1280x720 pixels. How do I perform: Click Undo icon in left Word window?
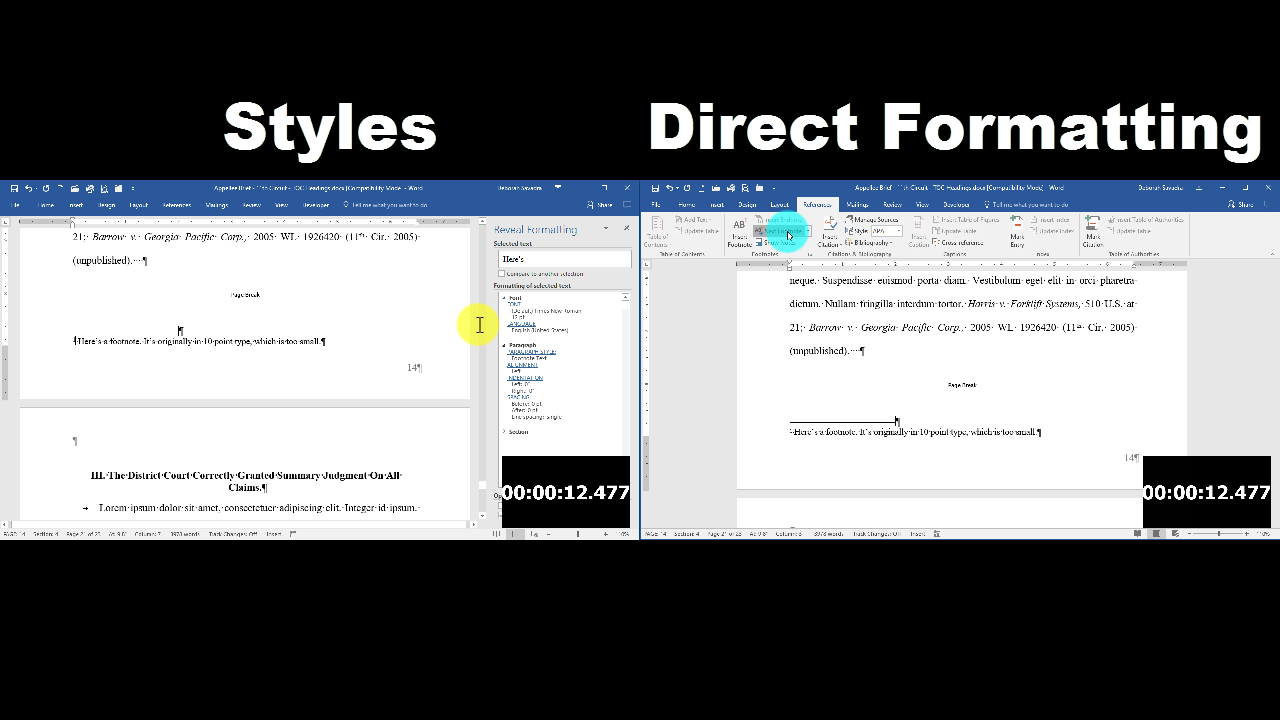pyautogui.click(x=28, y=188)
